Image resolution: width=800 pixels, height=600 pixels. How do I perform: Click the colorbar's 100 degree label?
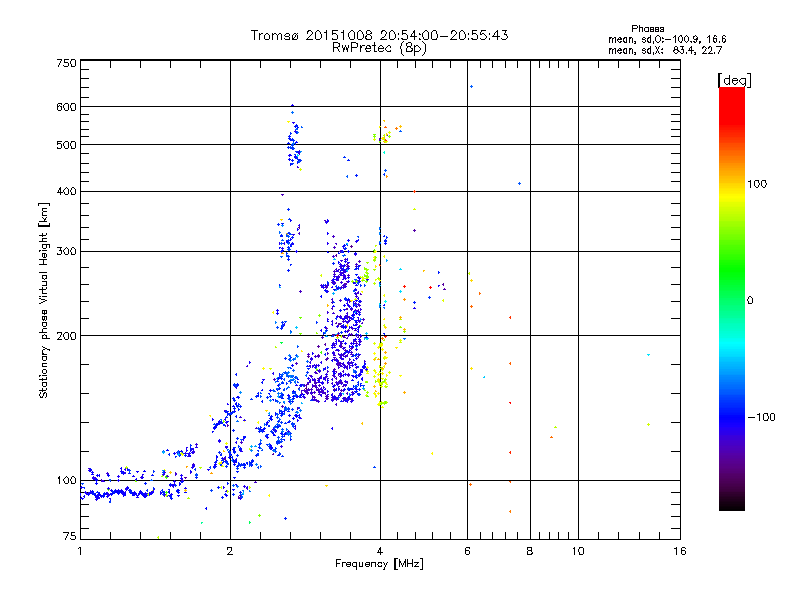tap(757, 184)
